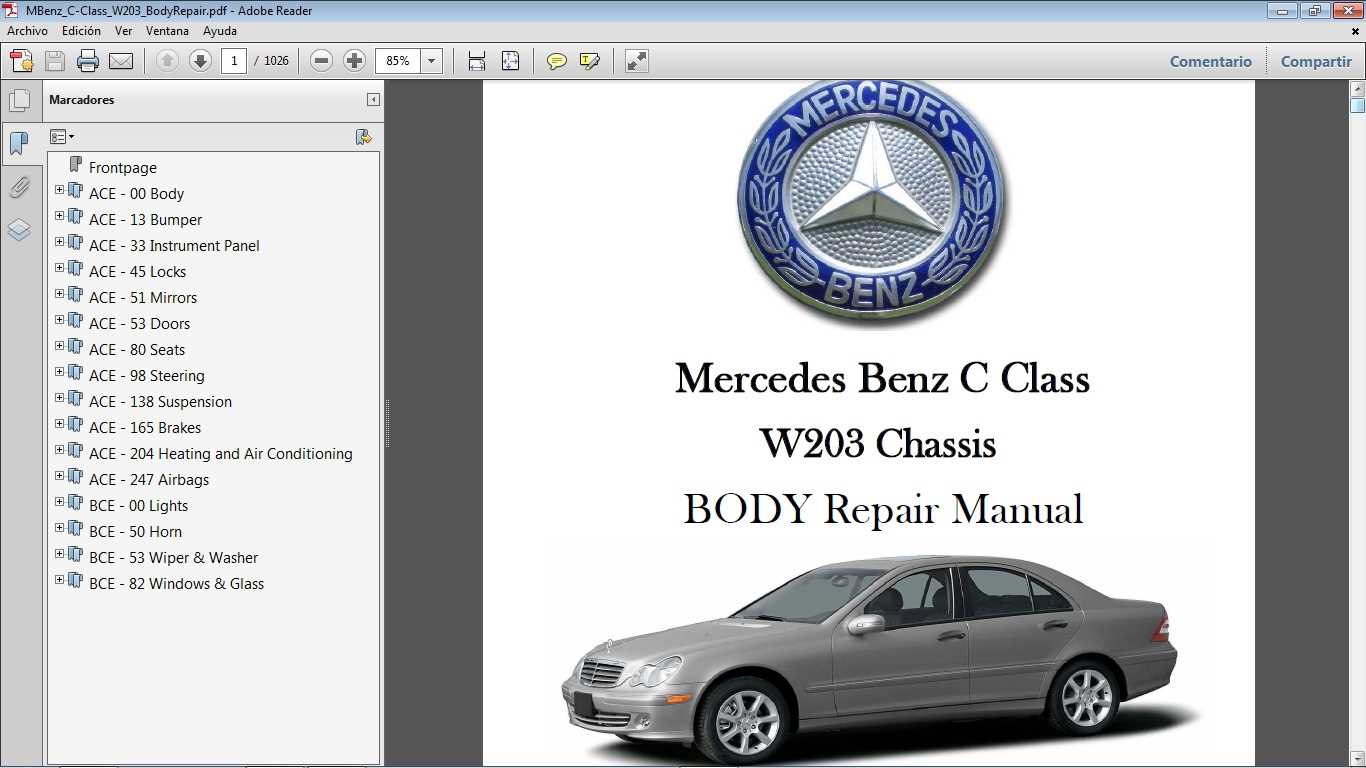Open the zoom percentage dropdown arrow
1366x768 pixels.
(432, 61)
